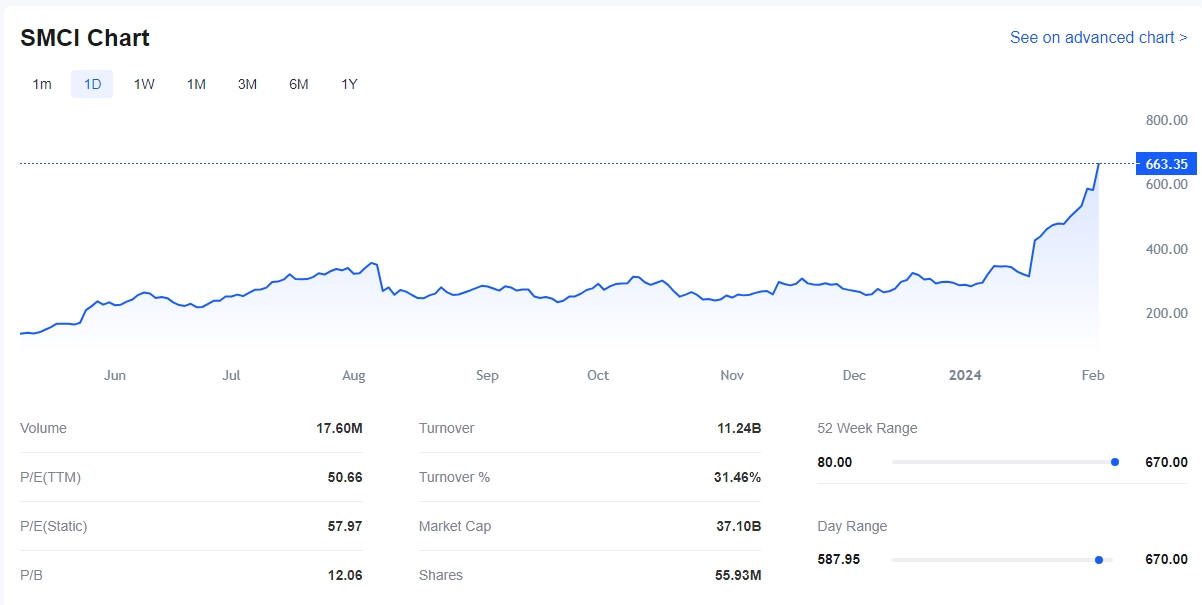Click the SMCI Chart heading
This screenshot has width=1202, height=605.
[x=85, y=38]
